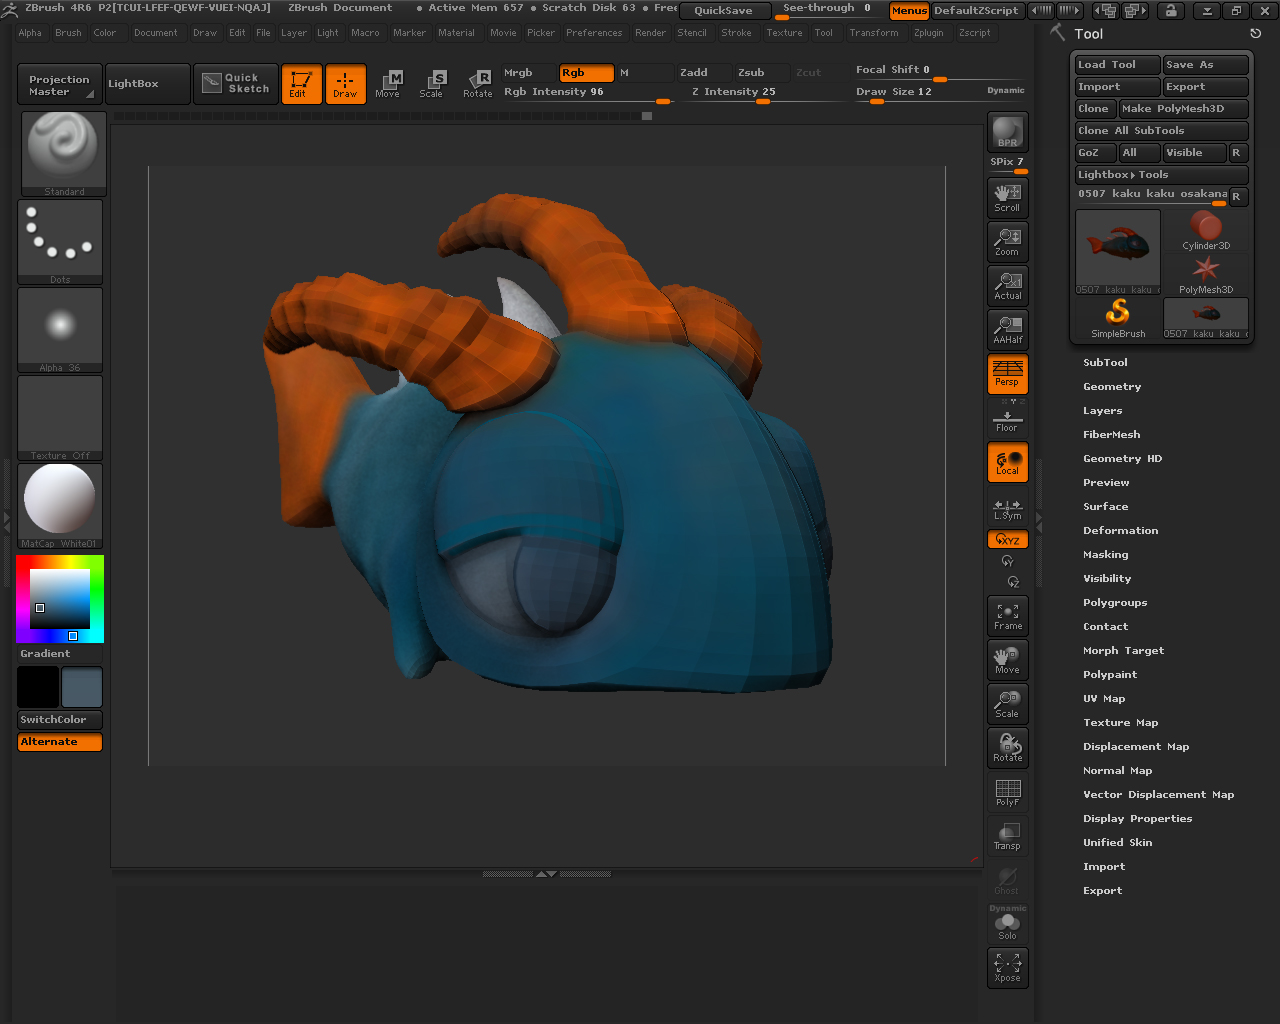Screen dimensions: 1280x1024
Task: Open the Preferences menu
Action: coord(594,33)
